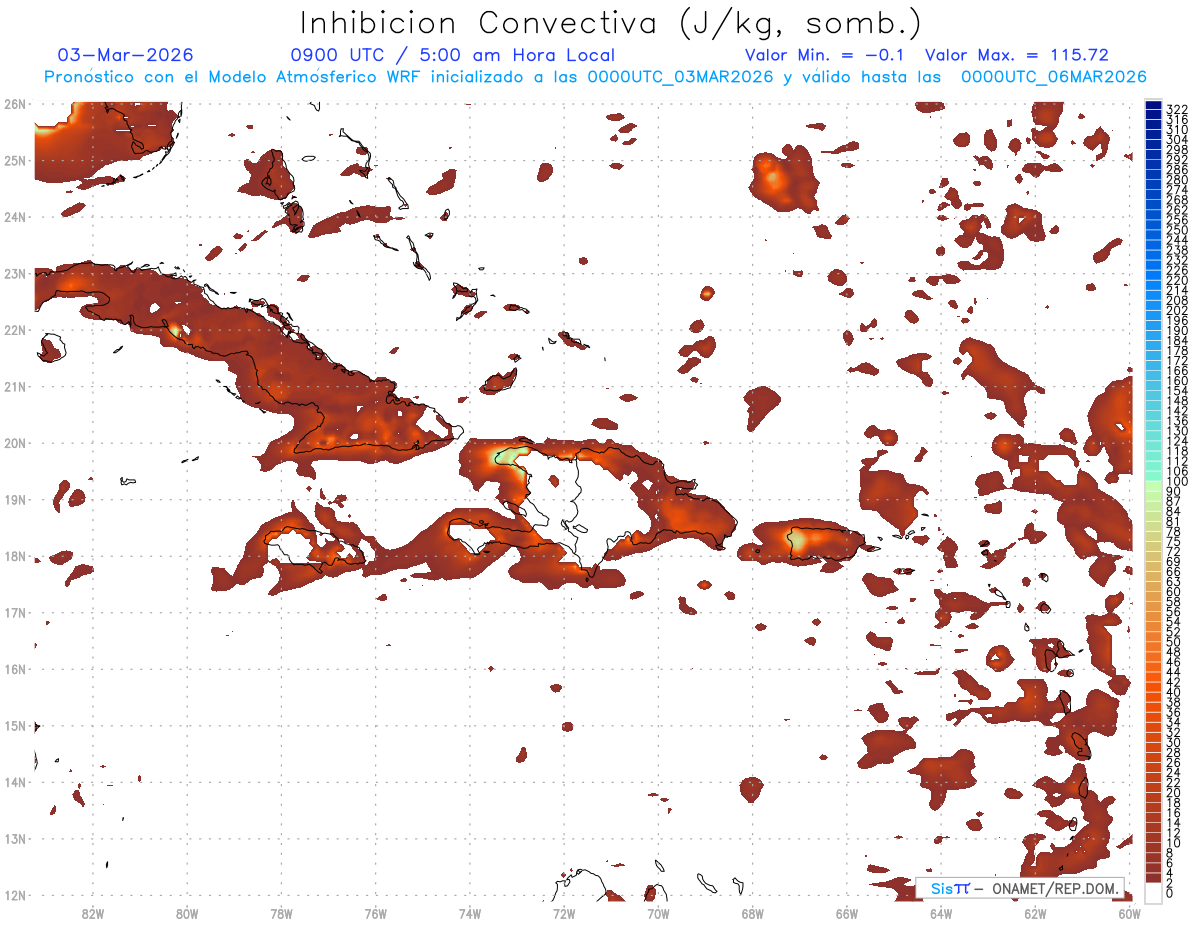The height and width of the screenshot is (927, 1200).
Task: Click the 80W longitude axis label
Action: (x=187, y=913)
